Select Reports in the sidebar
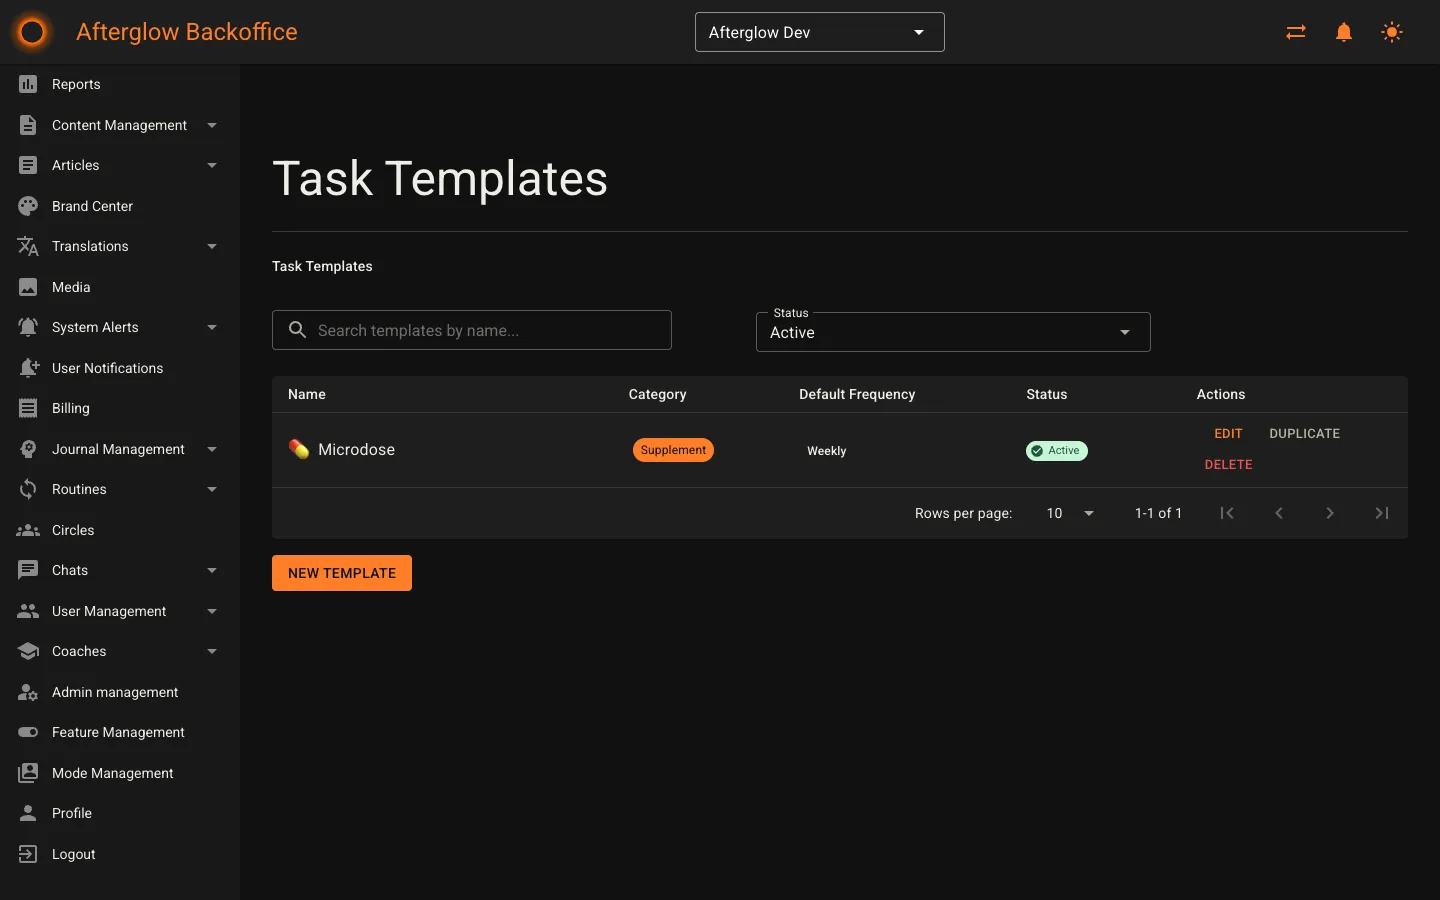This screenshot has height=900, width=1440. click(75, 84)
